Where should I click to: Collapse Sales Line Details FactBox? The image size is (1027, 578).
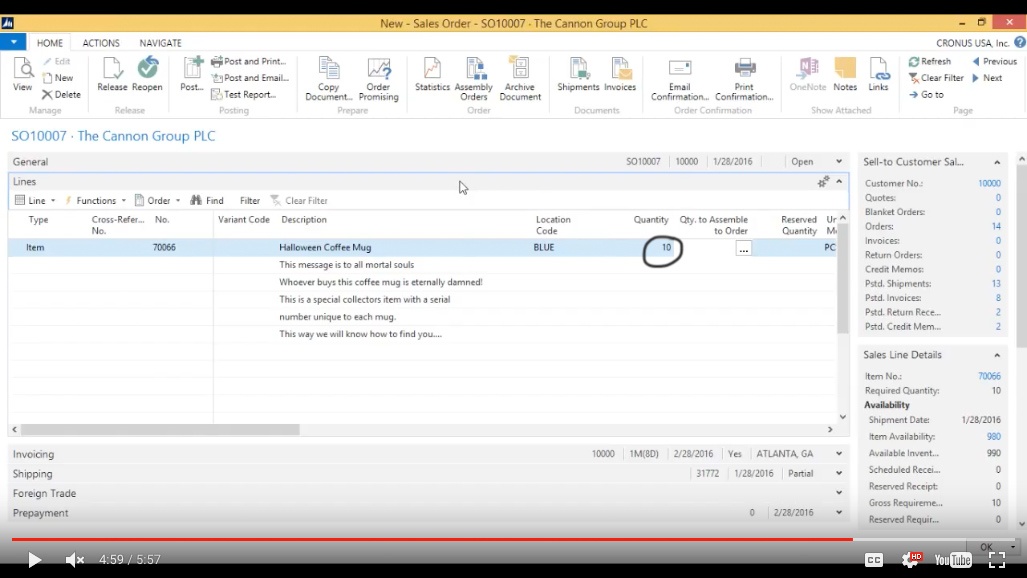[x=997, y=355]
